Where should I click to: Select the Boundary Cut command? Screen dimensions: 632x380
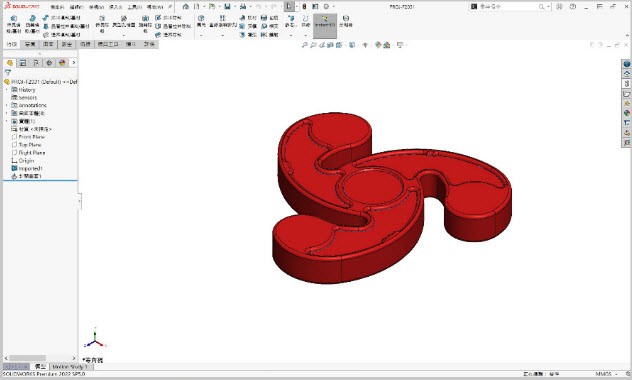168,35
